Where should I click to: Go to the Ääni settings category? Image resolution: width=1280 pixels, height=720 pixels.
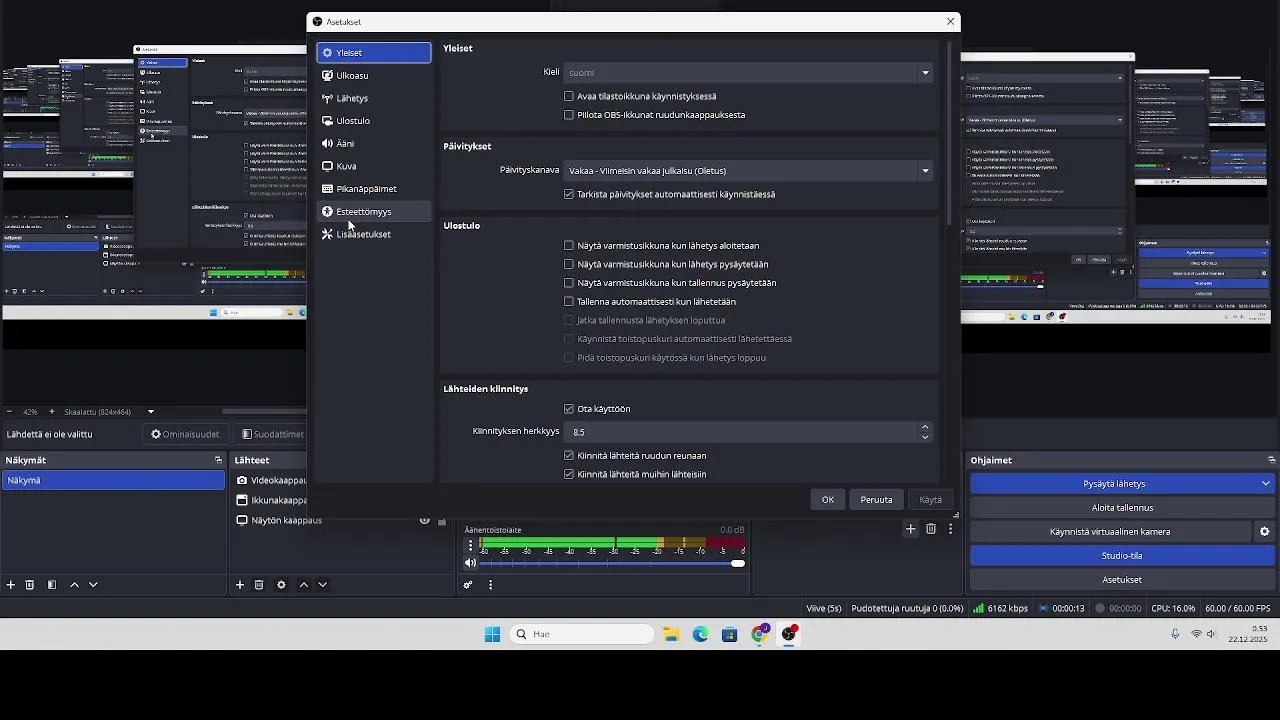click(x=374, y=143)
